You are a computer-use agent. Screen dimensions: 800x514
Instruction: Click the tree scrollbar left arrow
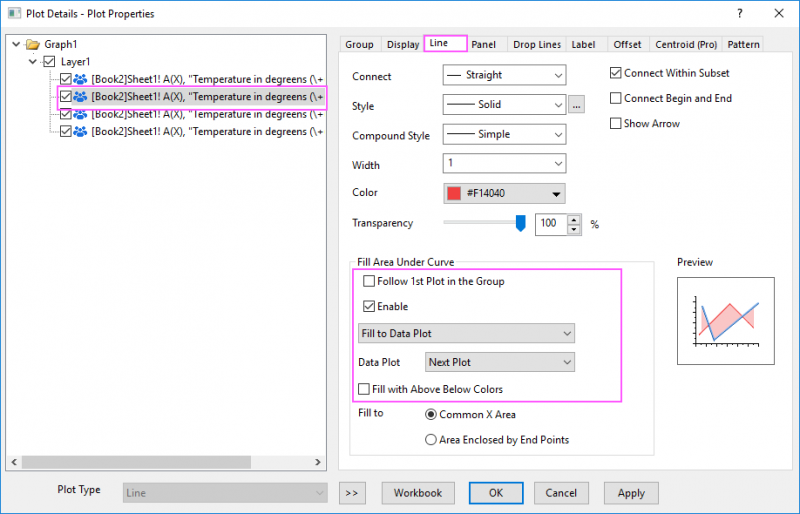[14, 462]
